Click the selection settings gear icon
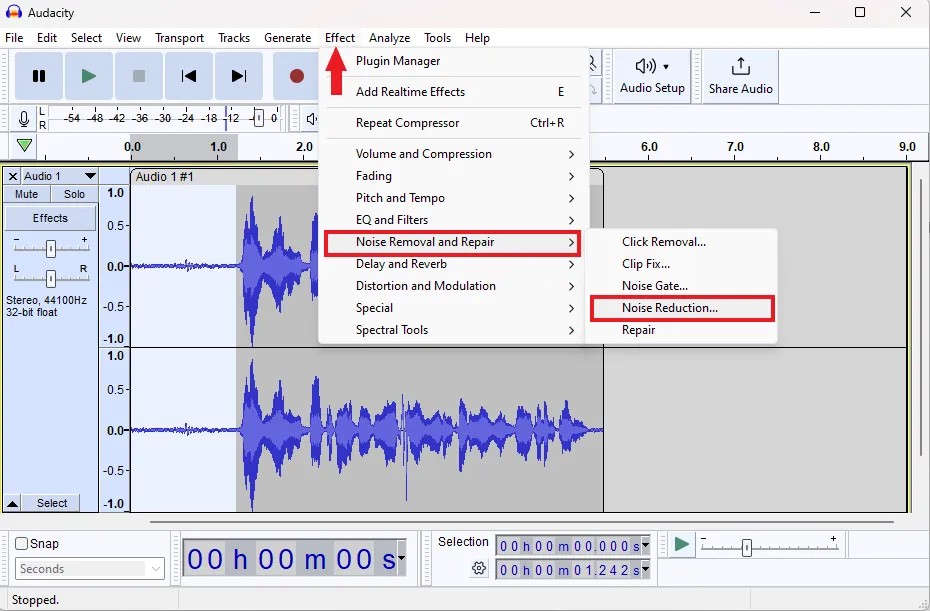Viewport: 930px width, 611px height. [x=478, y=568]
